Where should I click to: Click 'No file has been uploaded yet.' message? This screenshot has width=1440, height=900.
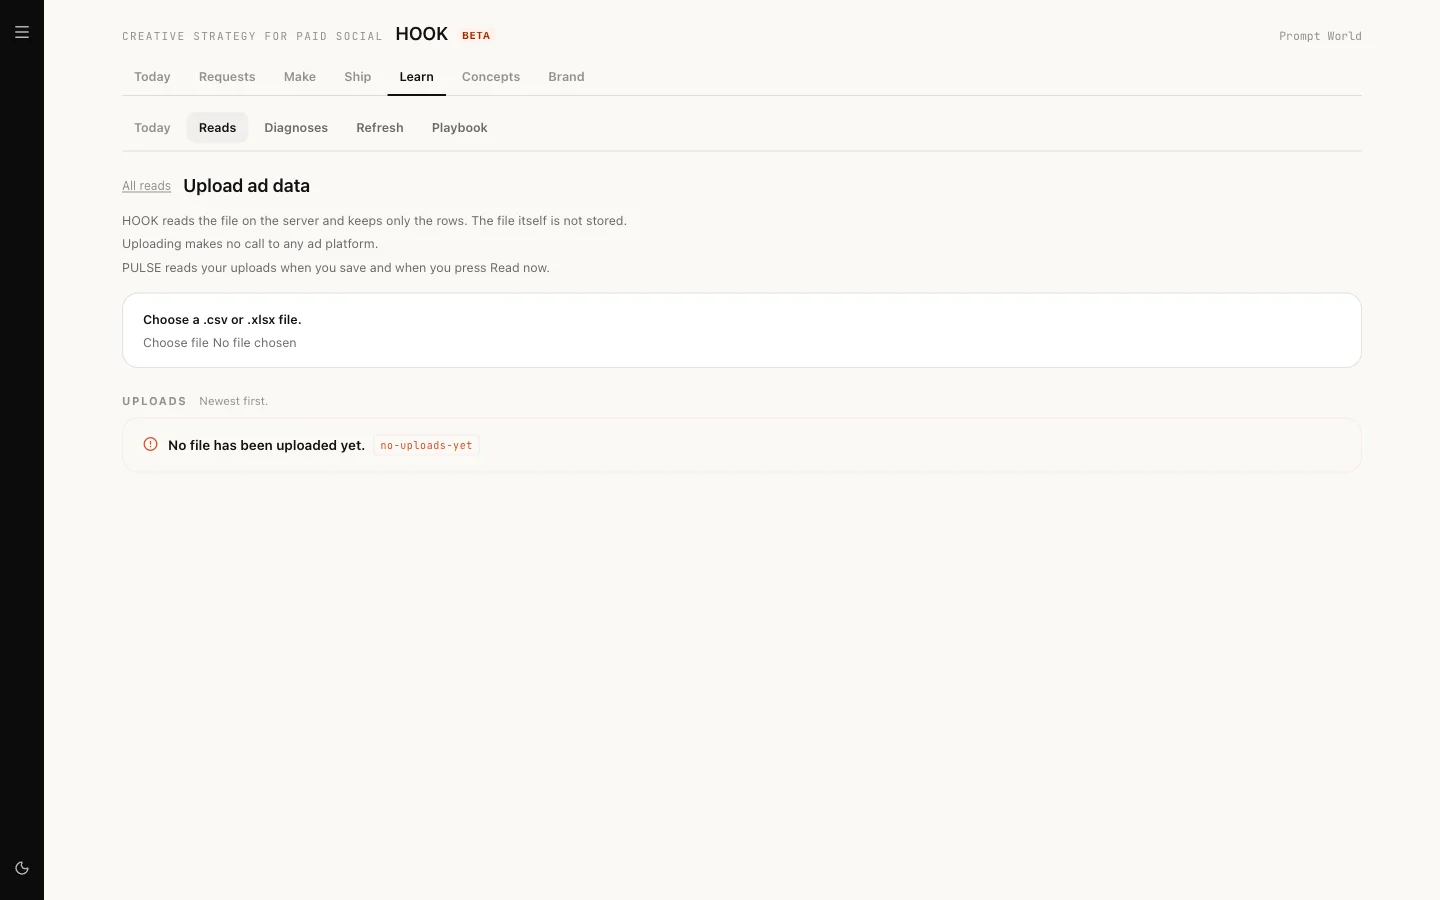[266, 445]
